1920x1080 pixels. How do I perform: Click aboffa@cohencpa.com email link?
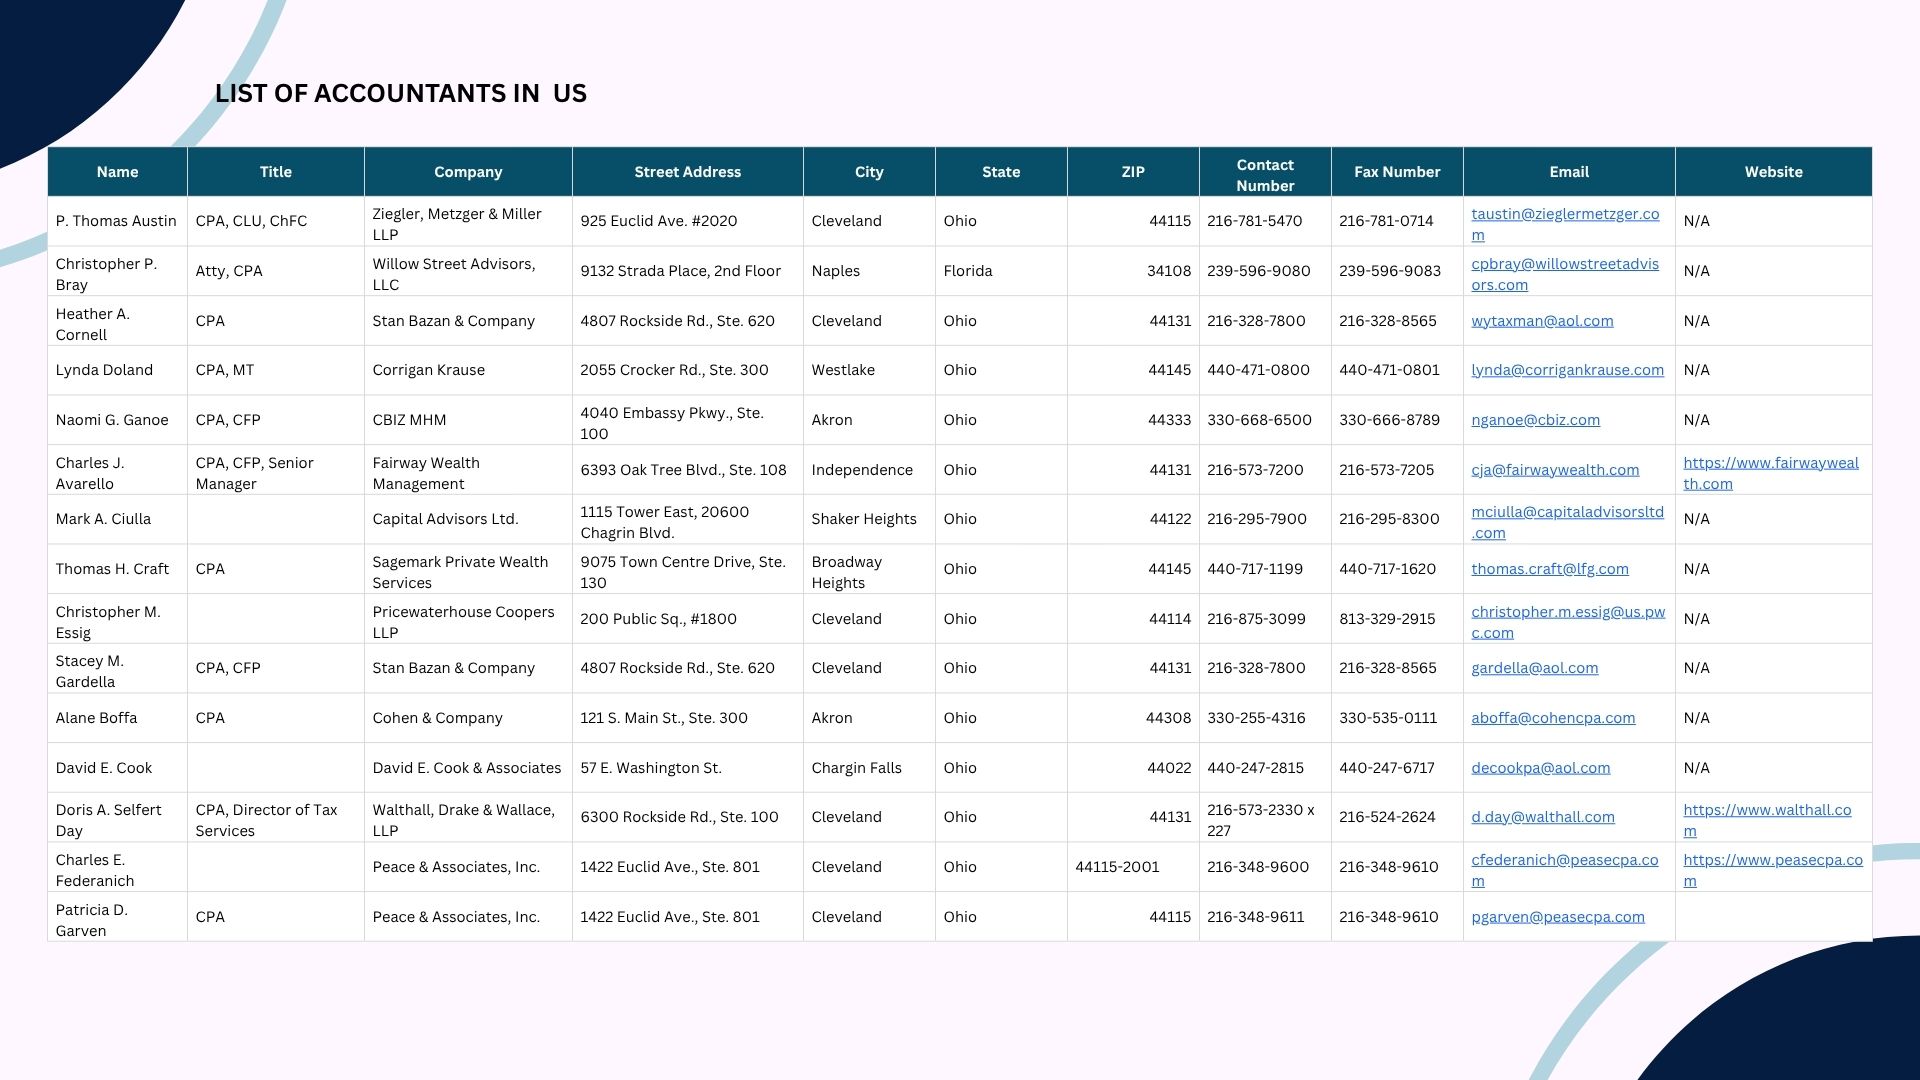1552,718
